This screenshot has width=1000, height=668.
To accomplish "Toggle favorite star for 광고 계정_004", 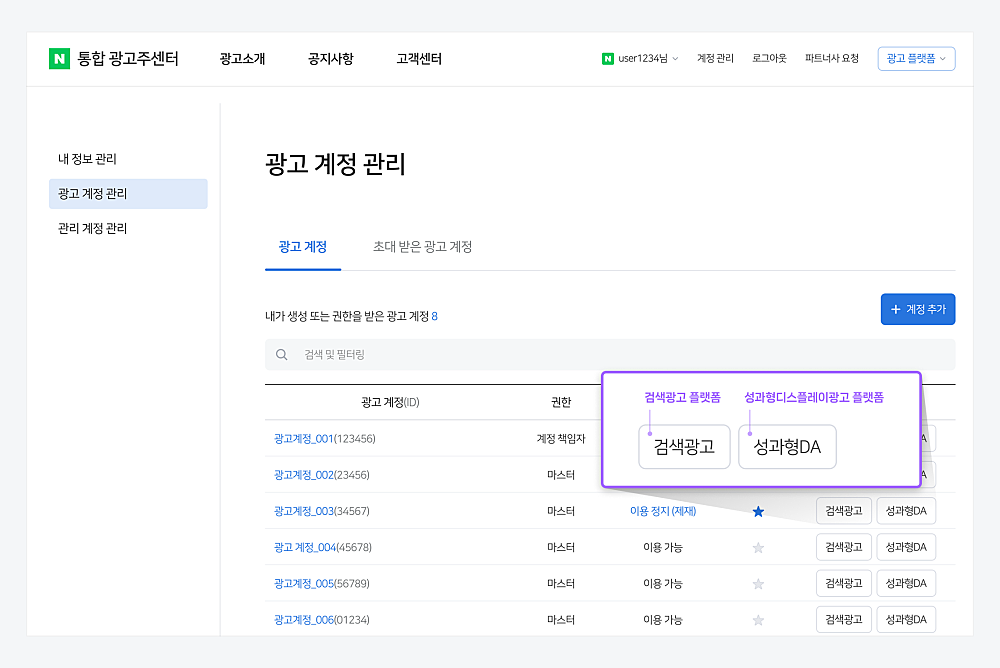I will point(758,547).
